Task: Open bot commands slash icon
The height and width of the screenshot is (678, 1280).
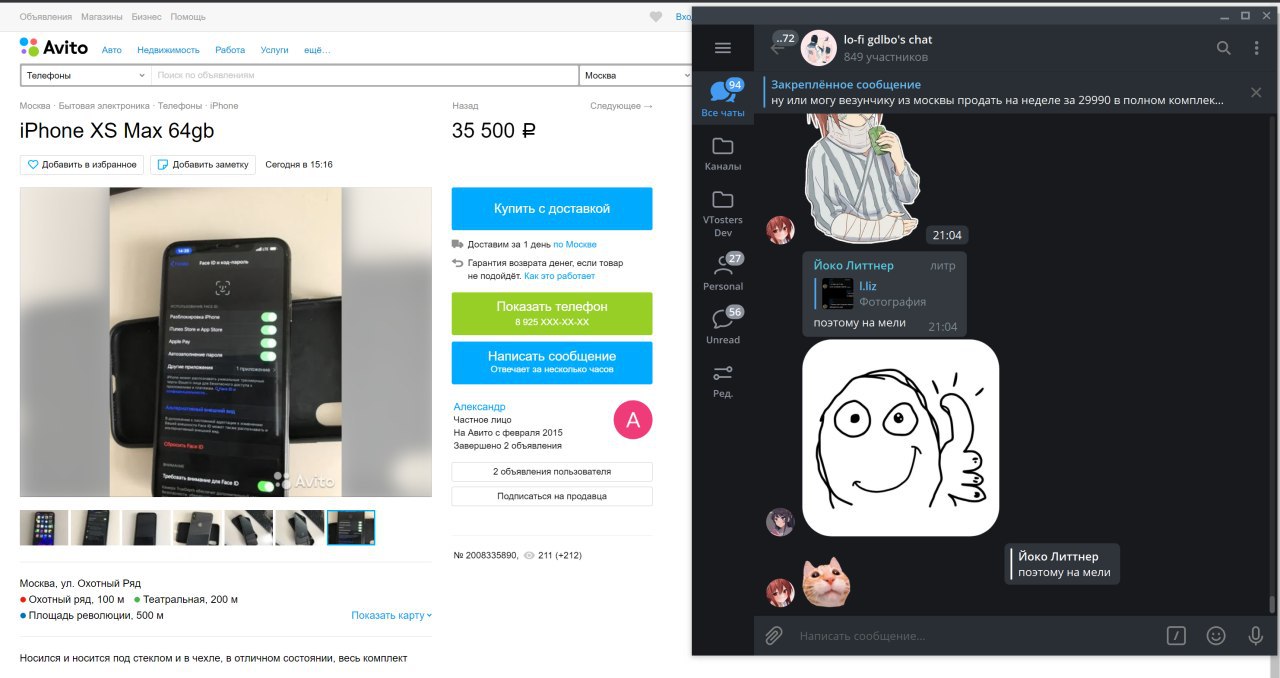Action: point(1176,635)
